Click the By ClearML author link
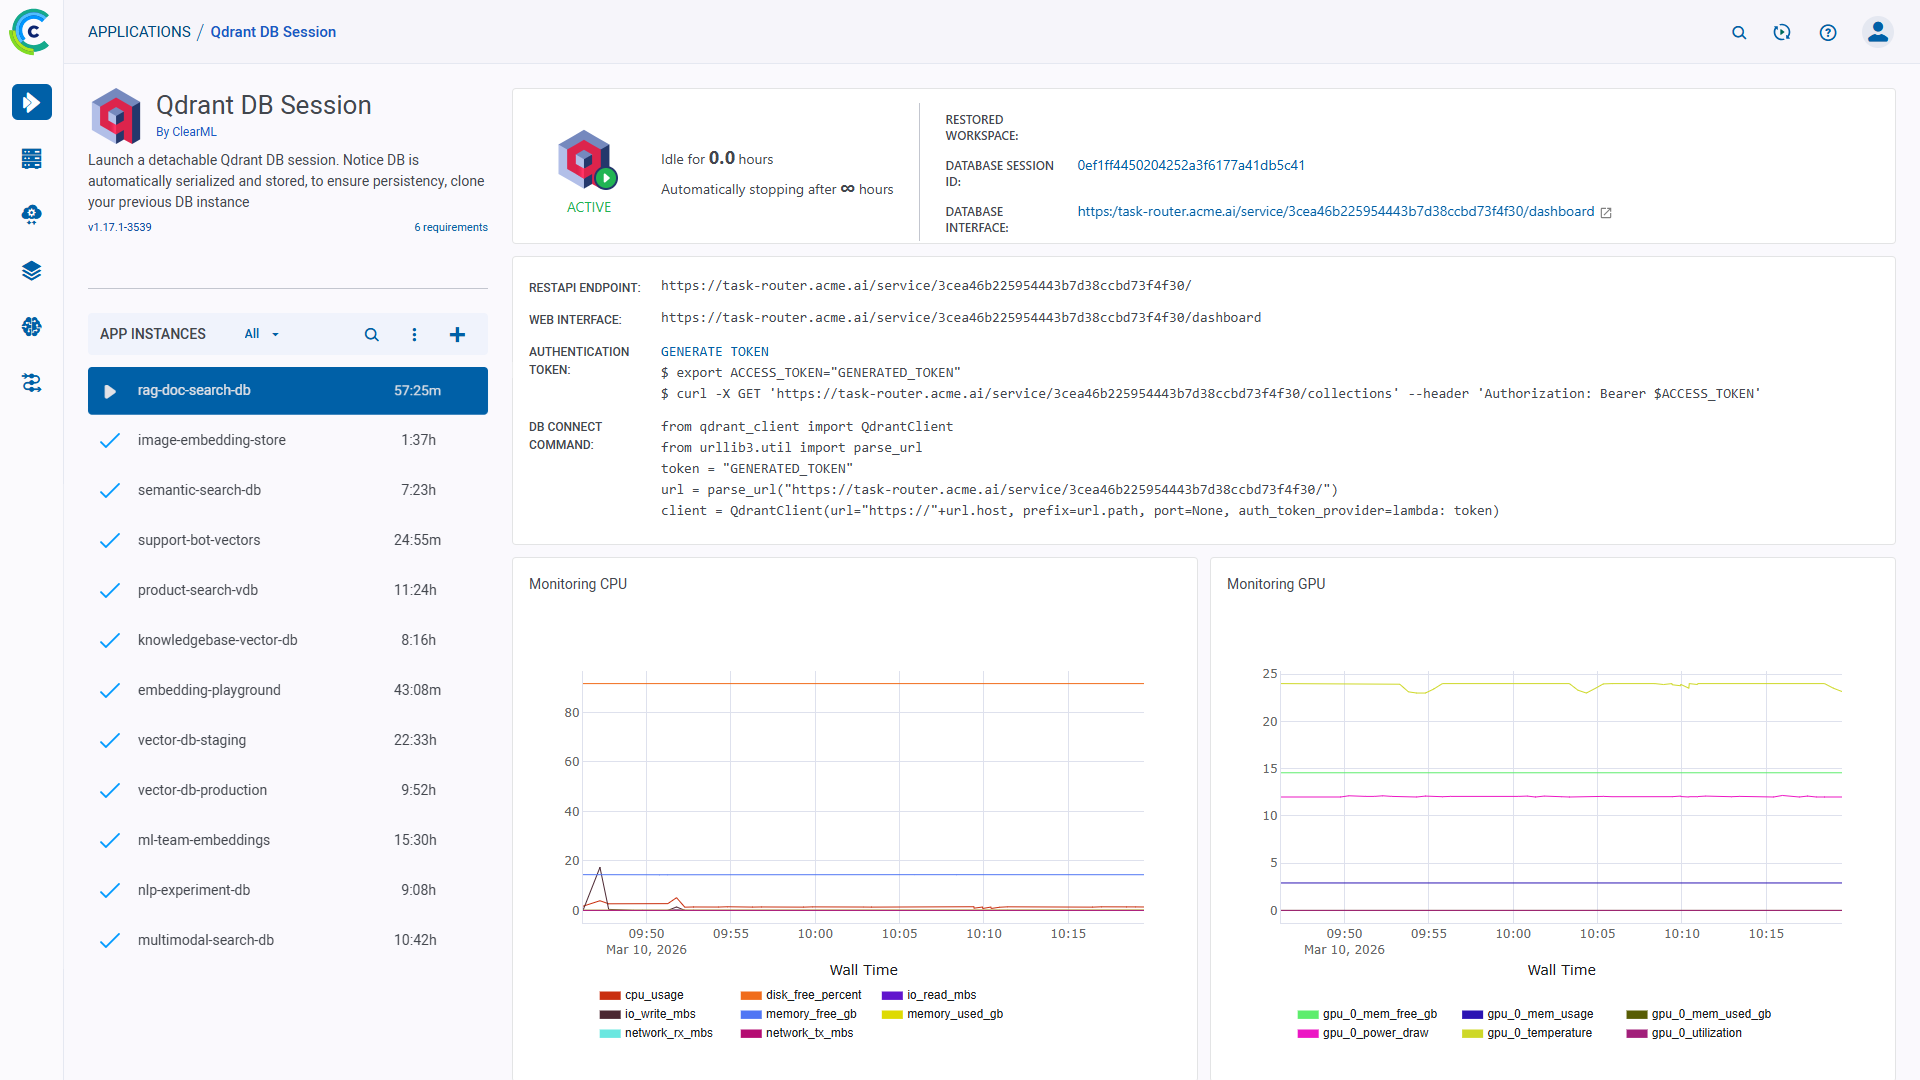Image resolution: width=1920 pixels, height=1080 pixels. click(186, 132)
